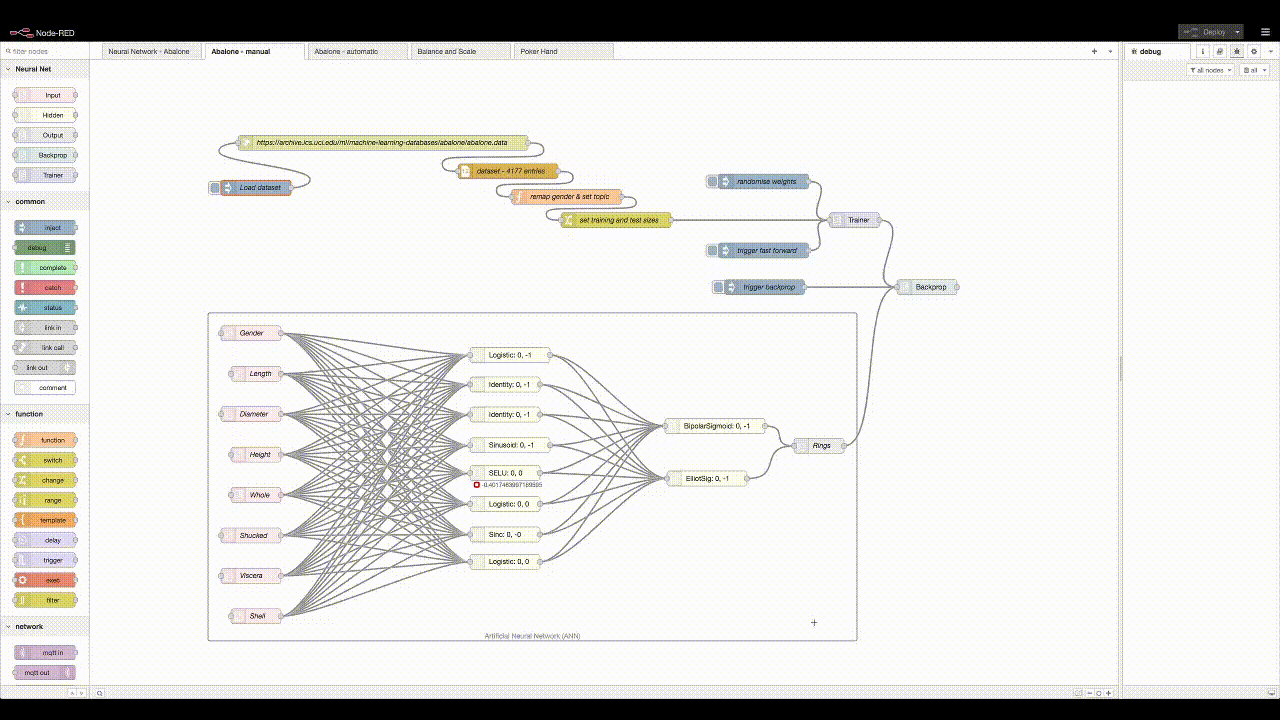
Task: Open the clear all messages dropdown
Action: click(x=1255, y=70)
